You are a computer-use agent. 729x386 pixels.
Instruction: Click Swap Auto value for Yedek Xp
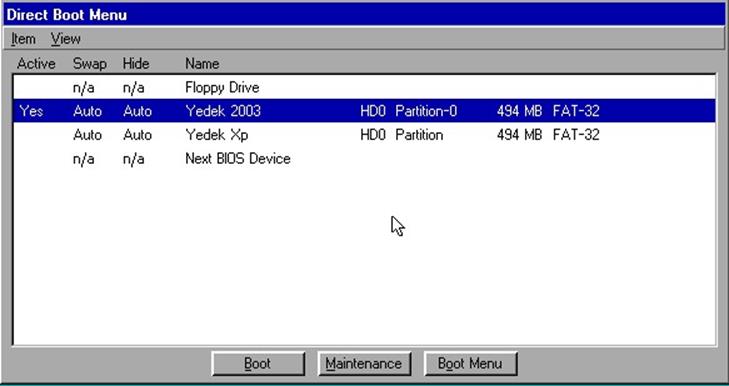87,135
